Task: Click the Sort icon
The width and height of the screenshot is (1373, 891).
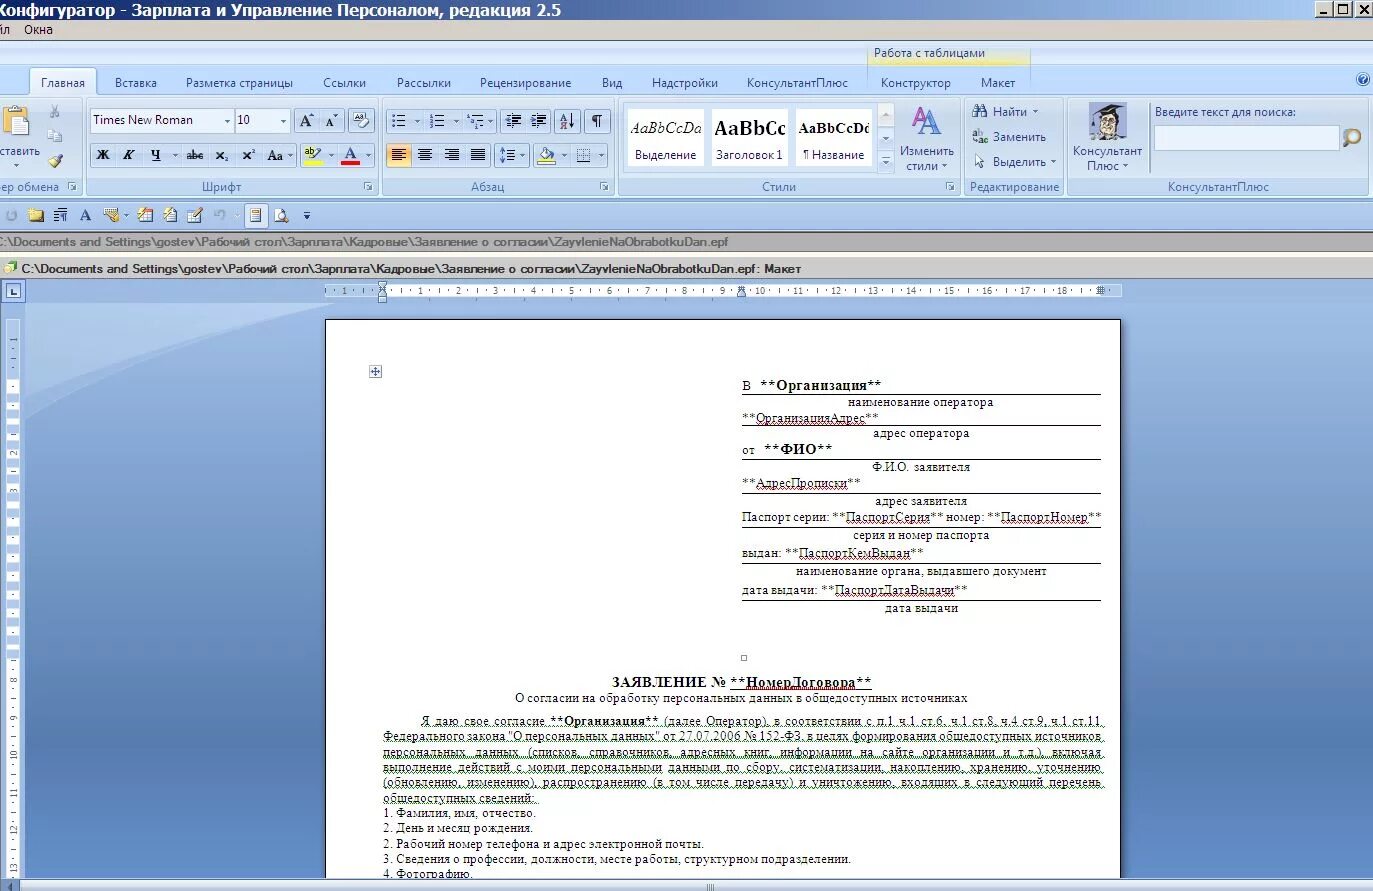Action: point(567,121)
